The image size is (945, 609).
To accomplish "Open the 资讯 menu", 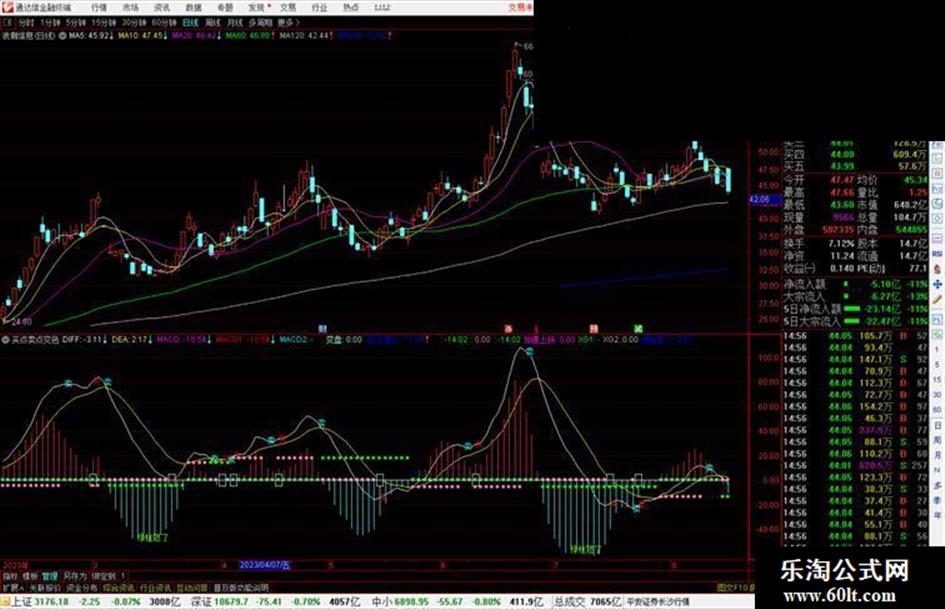I will tap(162, 7).
